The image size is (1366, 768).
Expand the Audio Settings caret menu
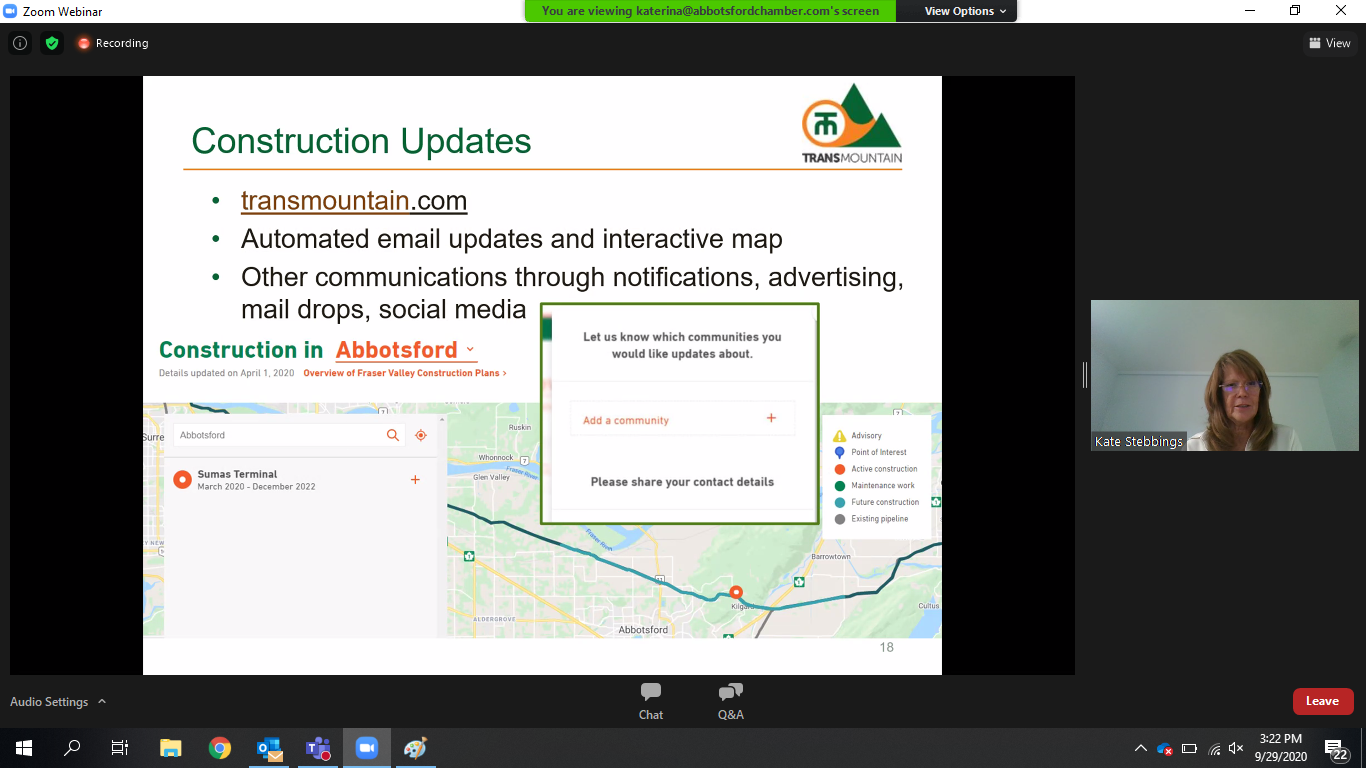pyautogui.click(x=102, y=702)
